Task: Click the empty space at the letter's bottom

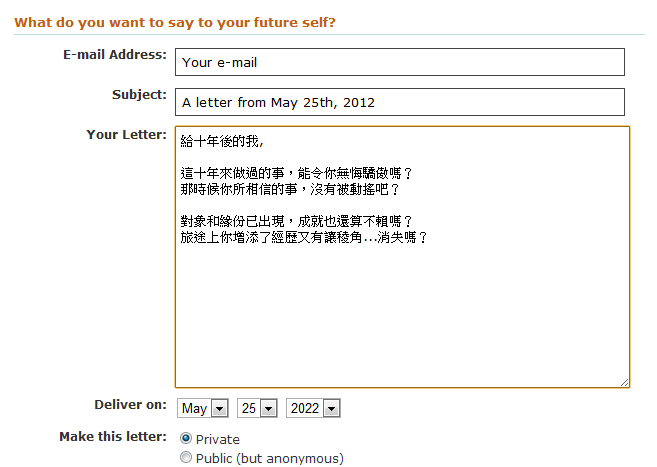Action: pyautogui.click(x=400, y=320)
